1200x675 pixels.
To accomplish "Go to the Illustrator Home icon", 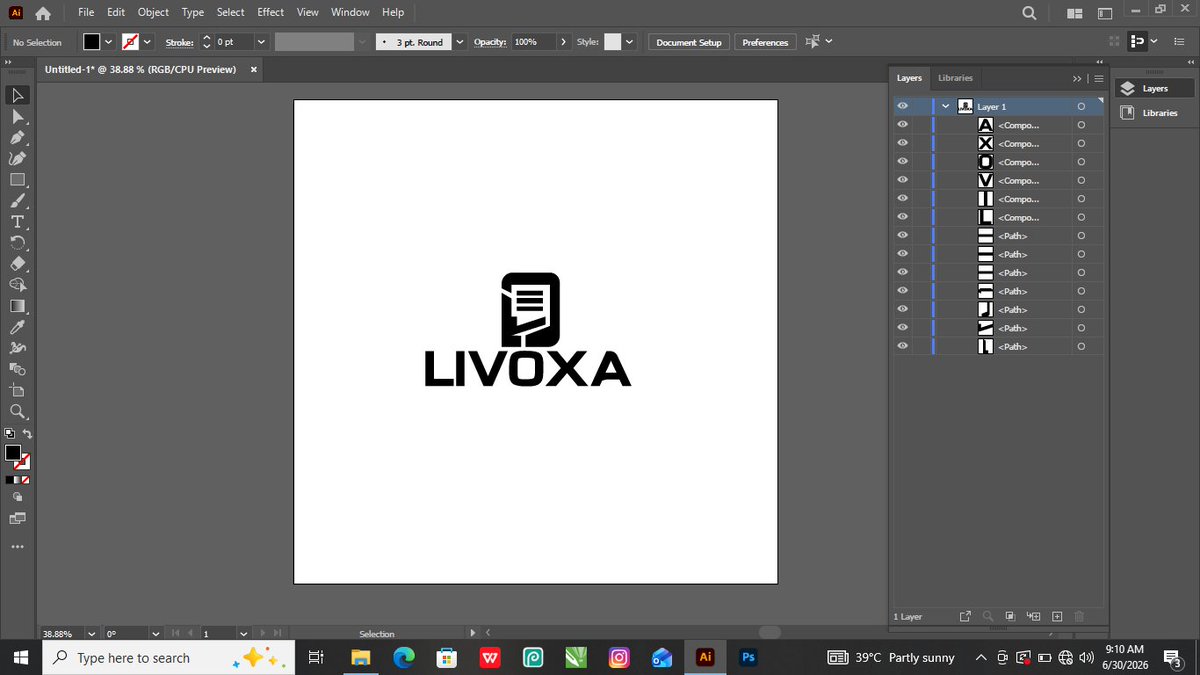I will 42,13.
